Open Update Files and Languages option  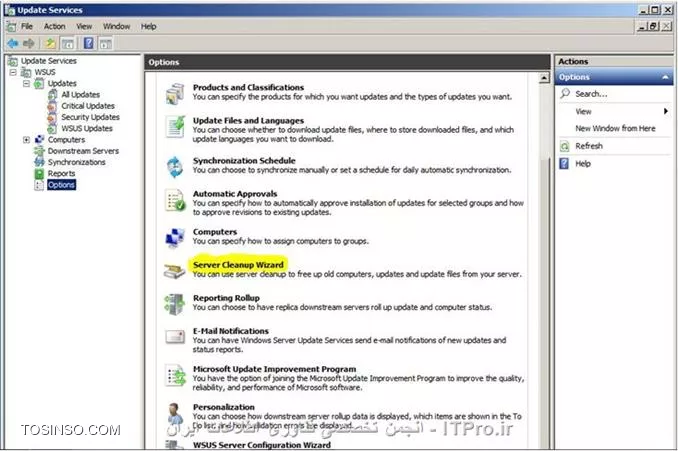click(x=248, y=121)
